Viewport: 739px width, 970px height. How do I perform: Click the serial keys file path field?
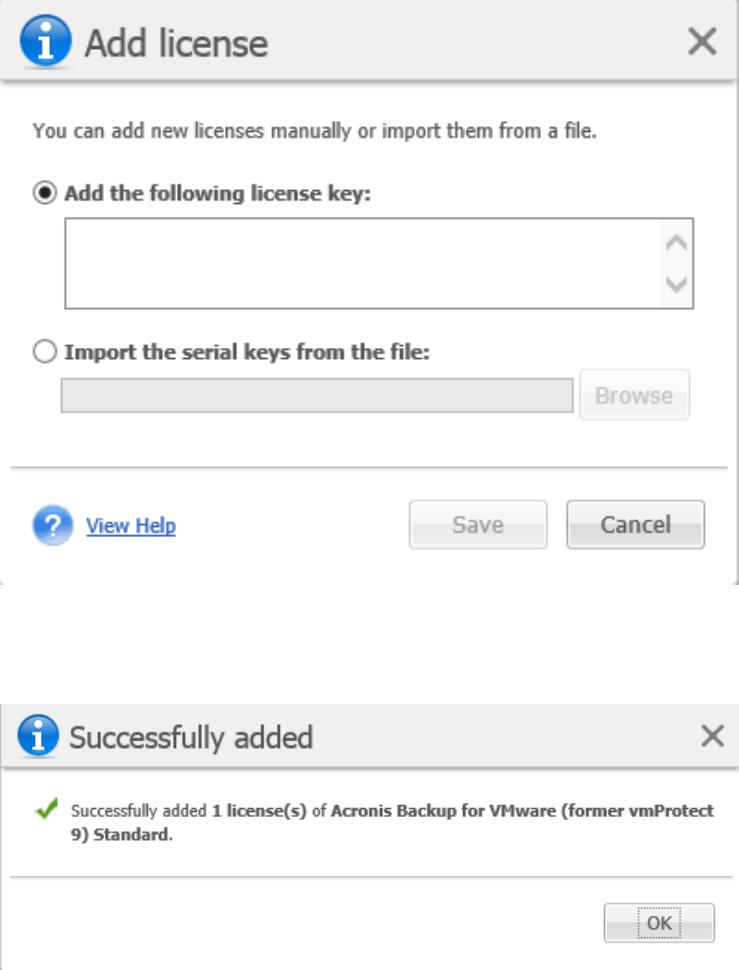(x=316, y=395)
